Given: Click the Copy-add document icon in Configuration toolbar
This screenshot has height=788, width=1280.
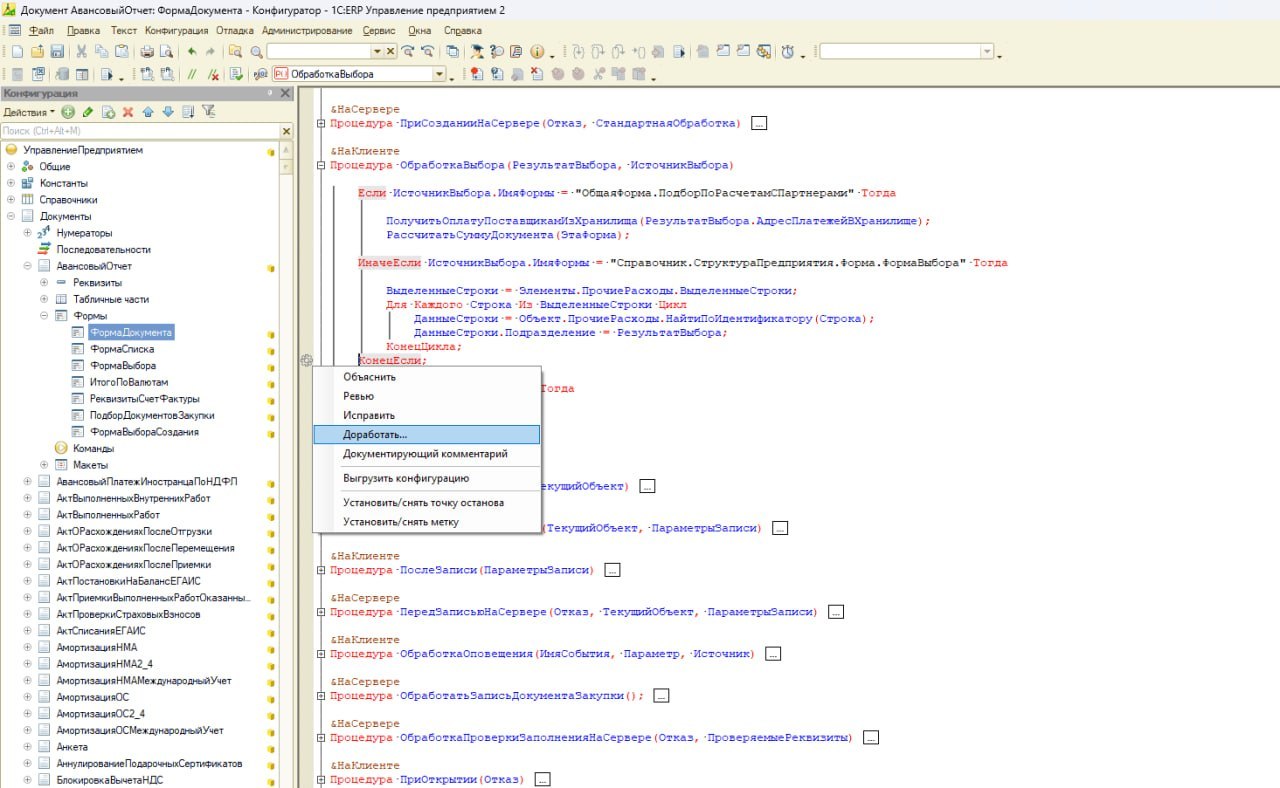Looking at the screenshot, I should coord(108,112).
